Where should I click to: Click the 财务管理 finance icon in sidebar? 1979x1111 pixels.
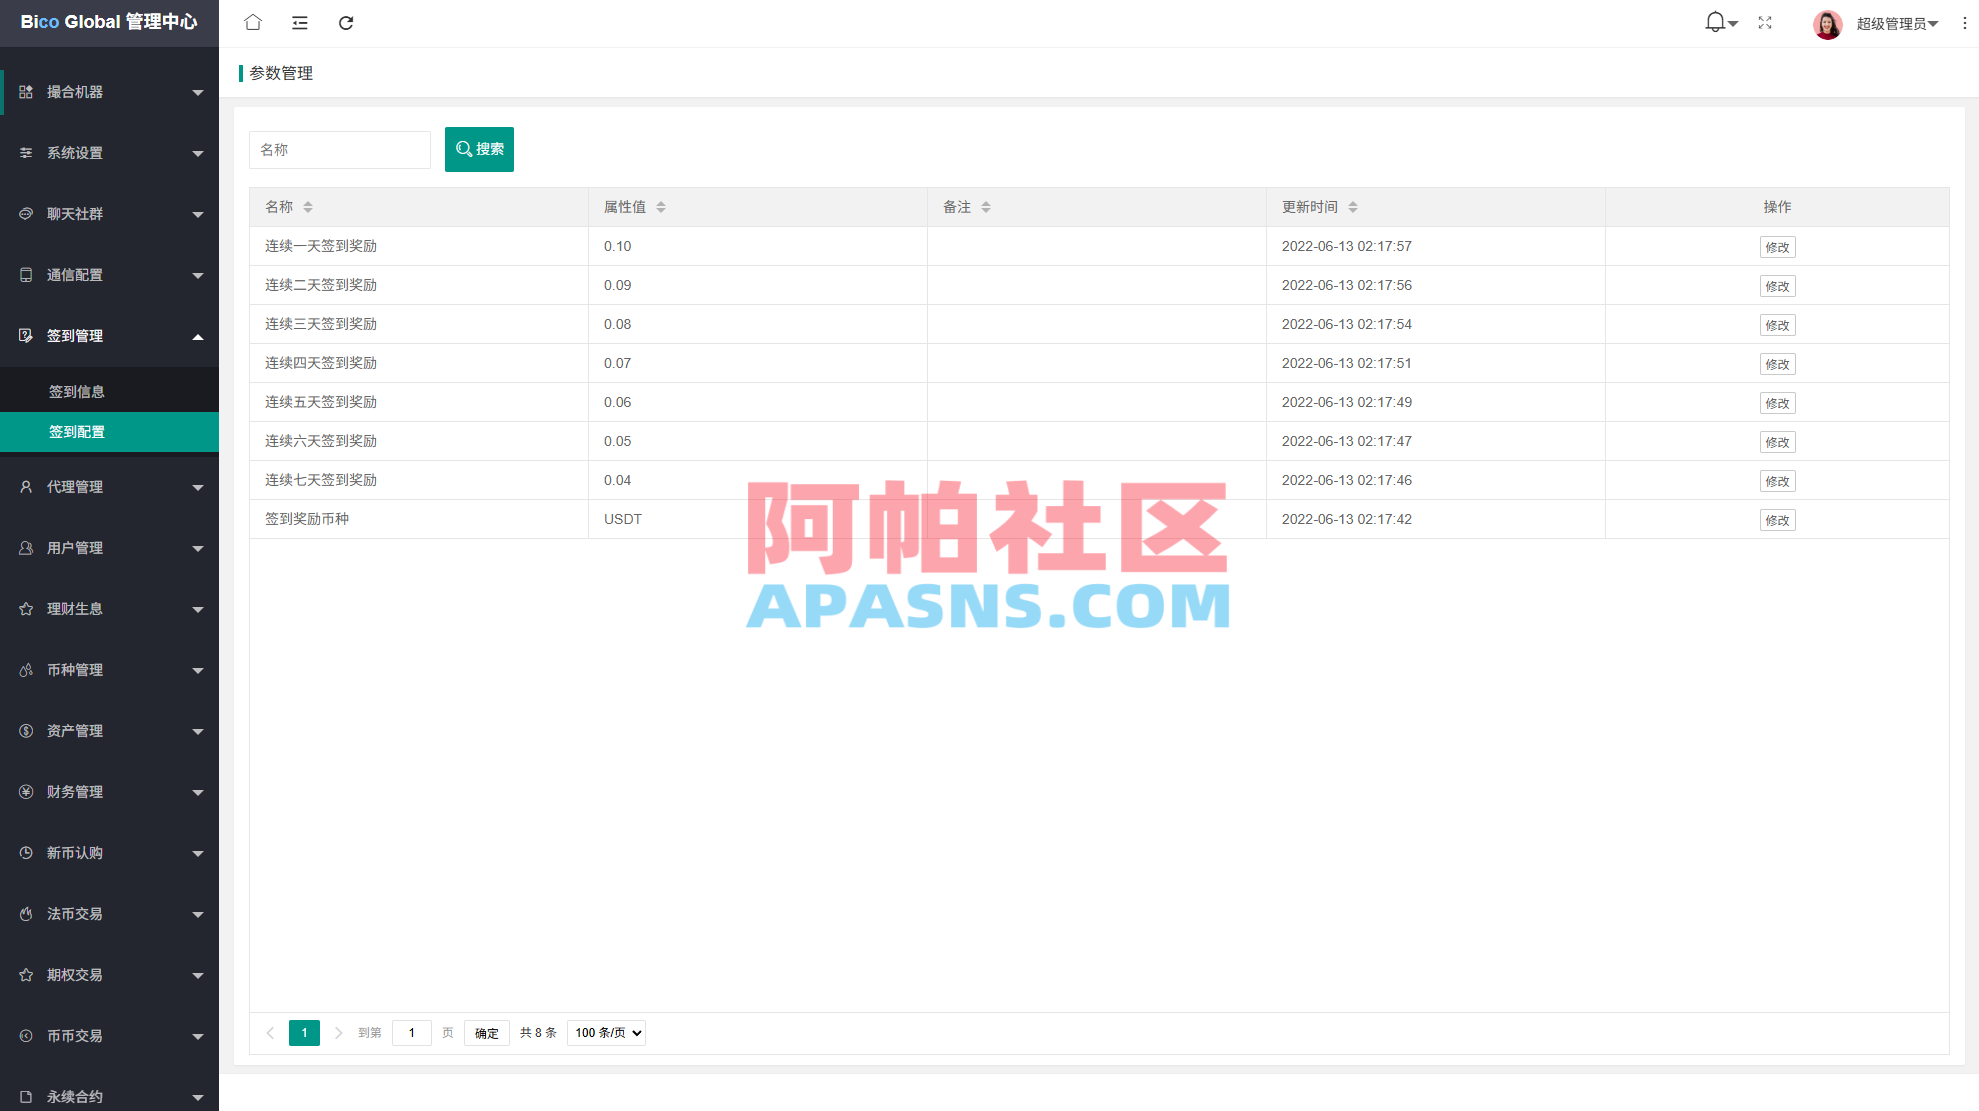25,792
